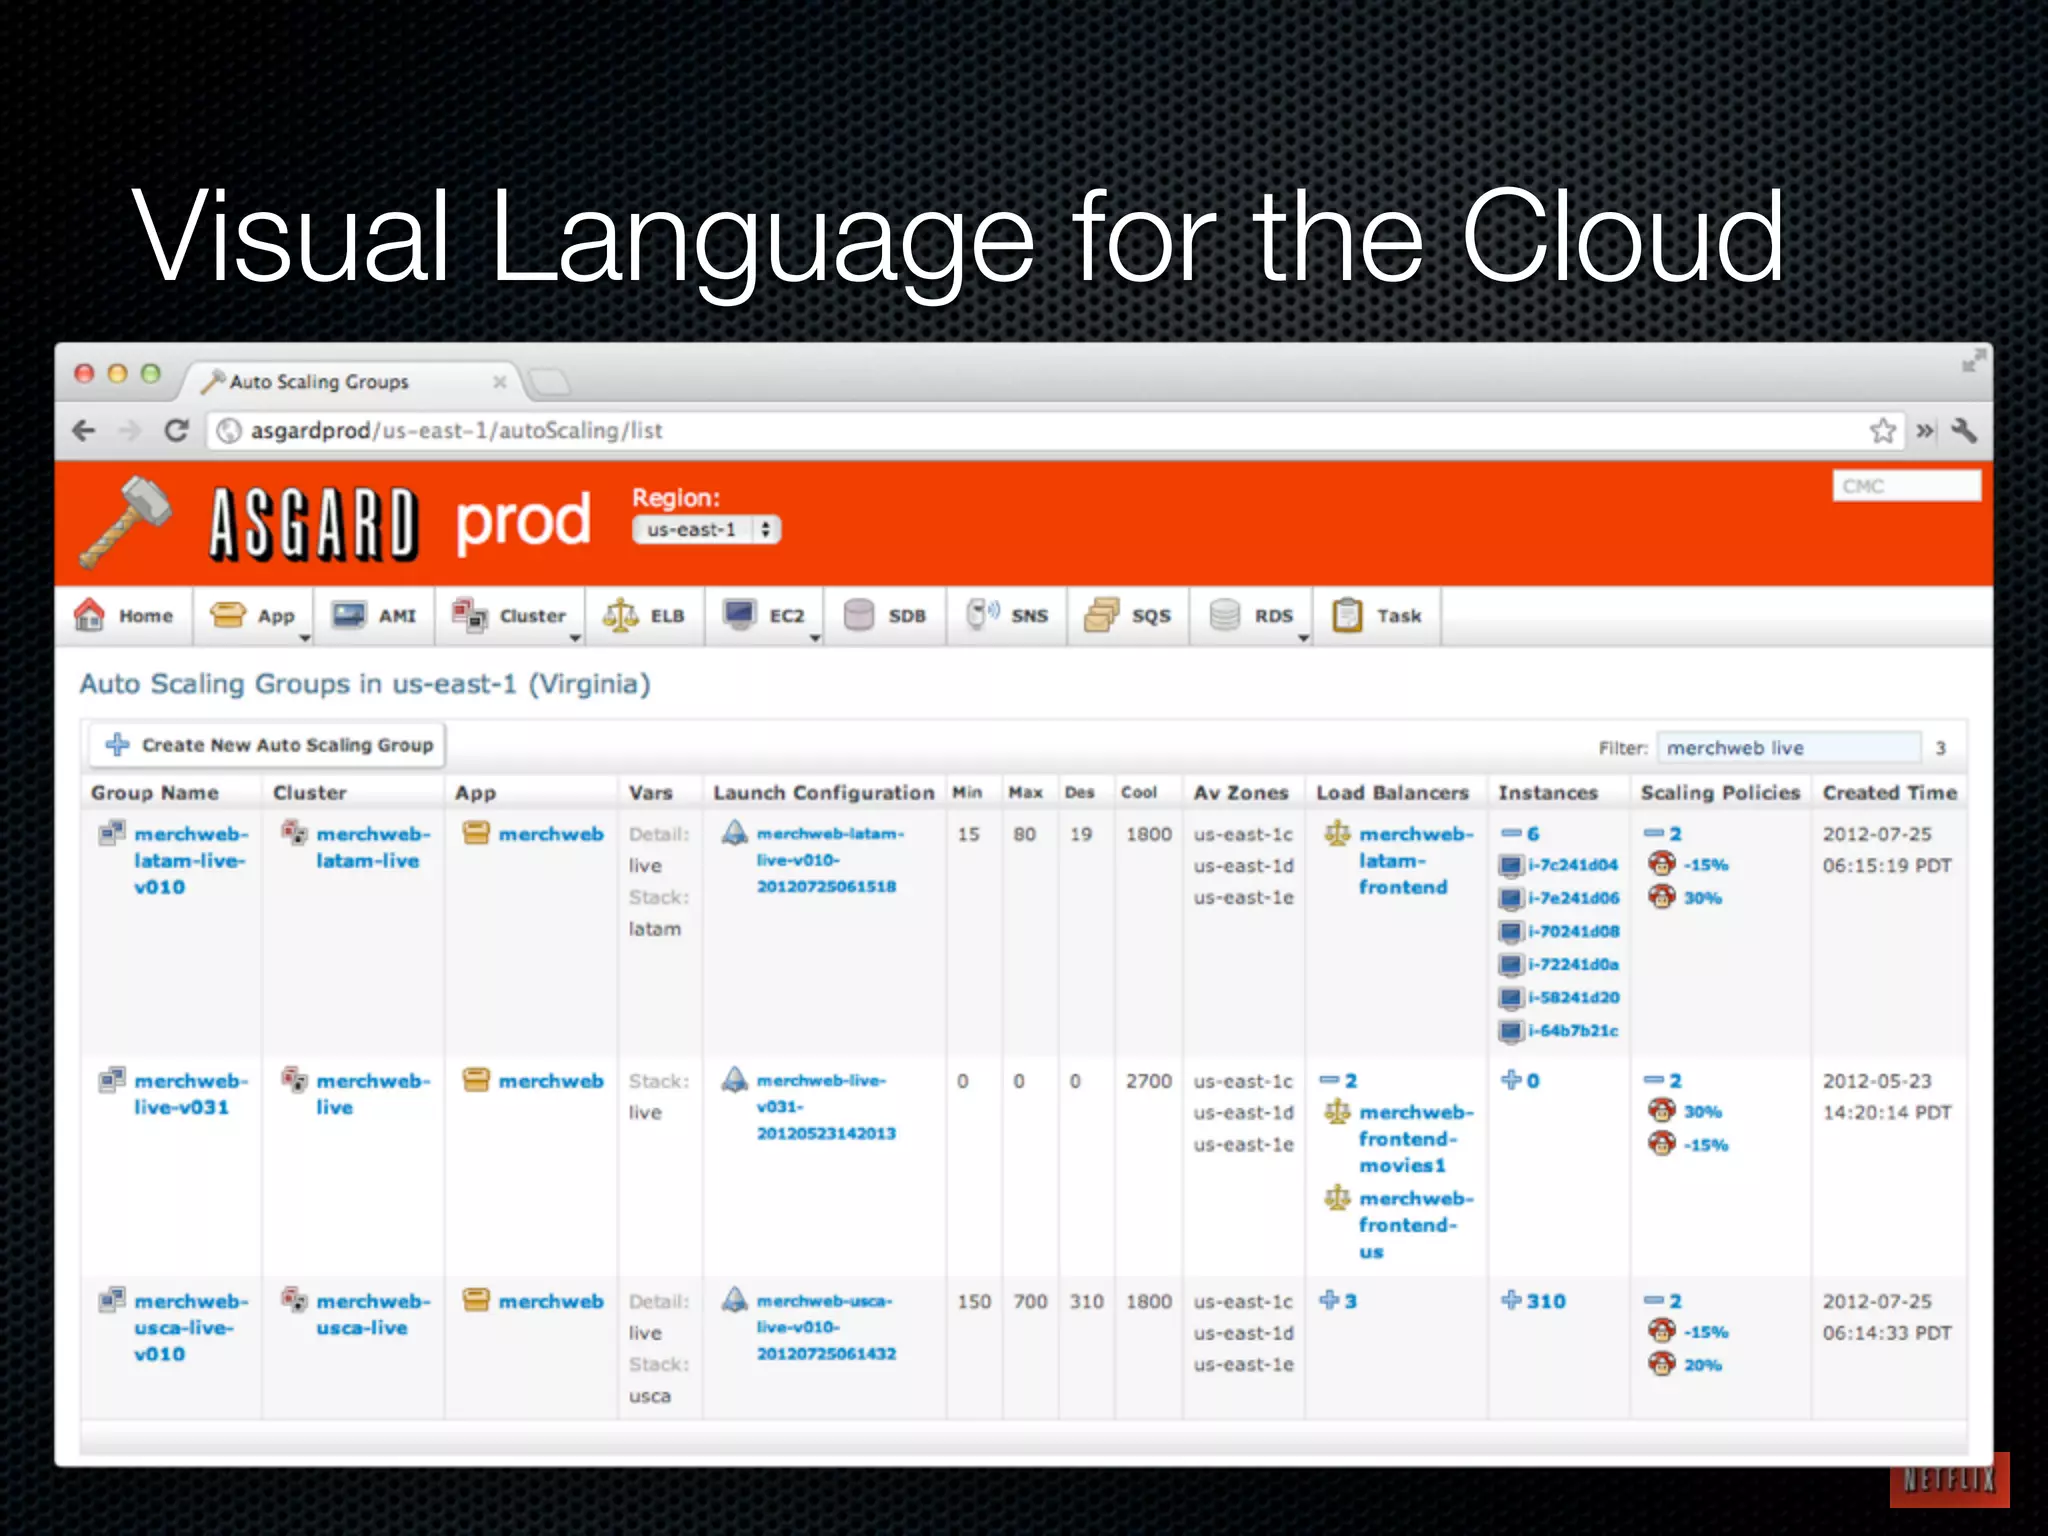Sort by Group Name column header
The image size is (2048, 1536).
155,793
